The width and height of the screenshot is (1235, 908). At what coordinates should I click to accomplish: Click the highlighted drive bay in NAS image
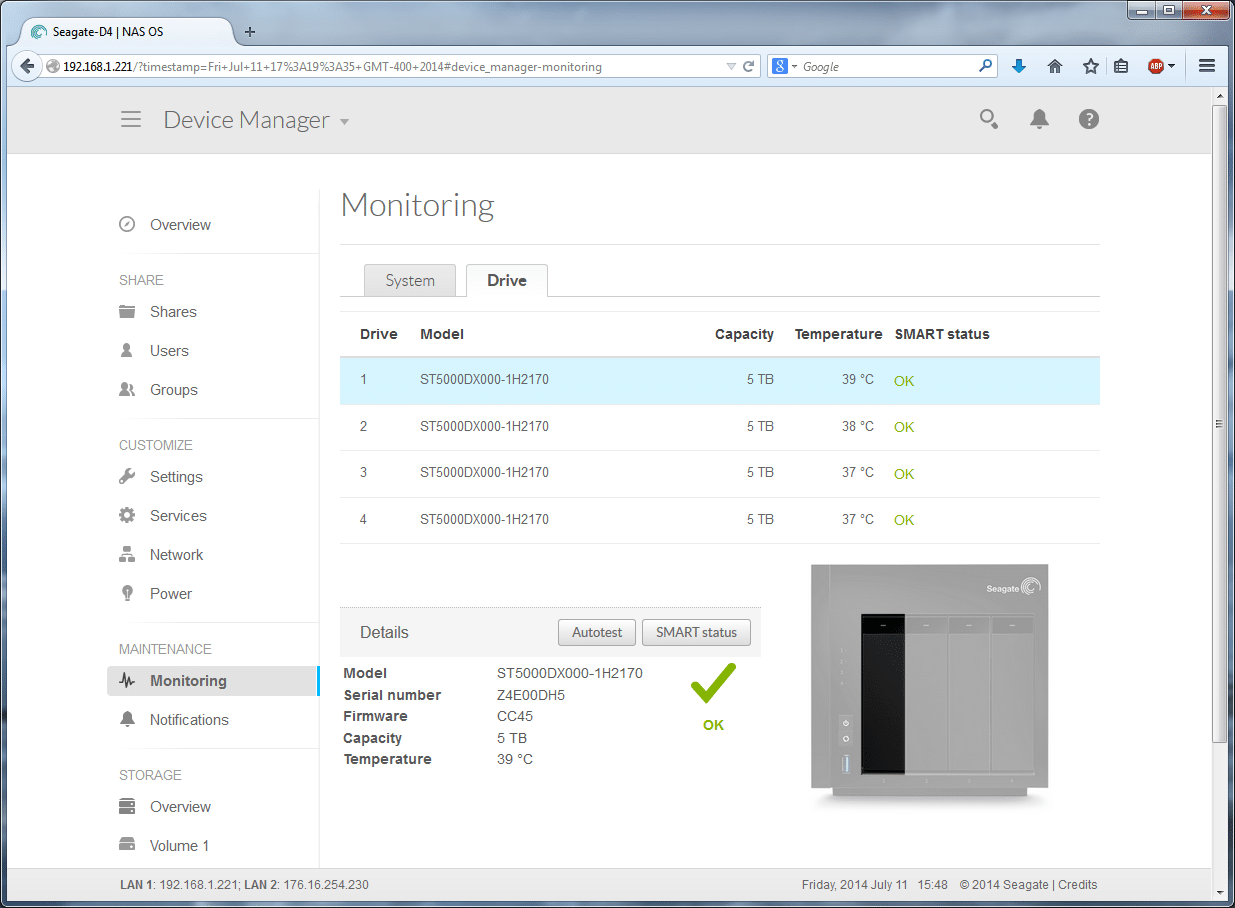pos(882,694)
